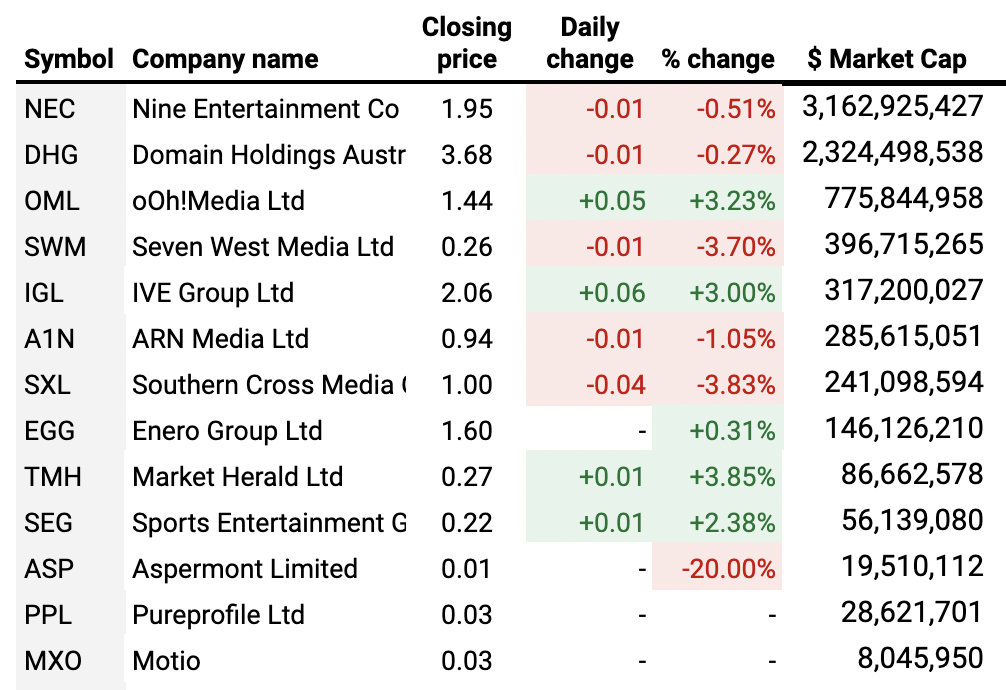Click ARN Media Ltd closing price 0.94
The height and width of the screenshot is (690, 1006).
point(467,339)
